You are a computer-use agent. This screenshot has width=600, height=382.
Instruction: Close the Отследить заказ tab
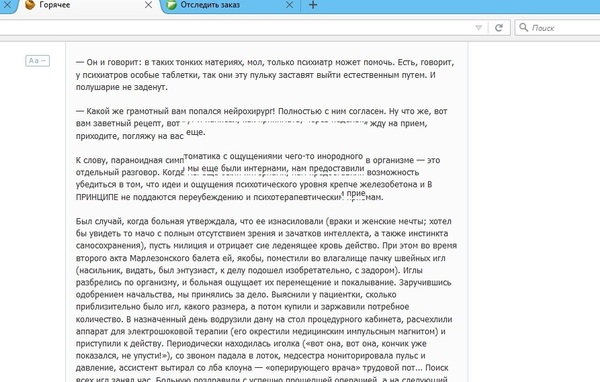(x=290, y=5)
